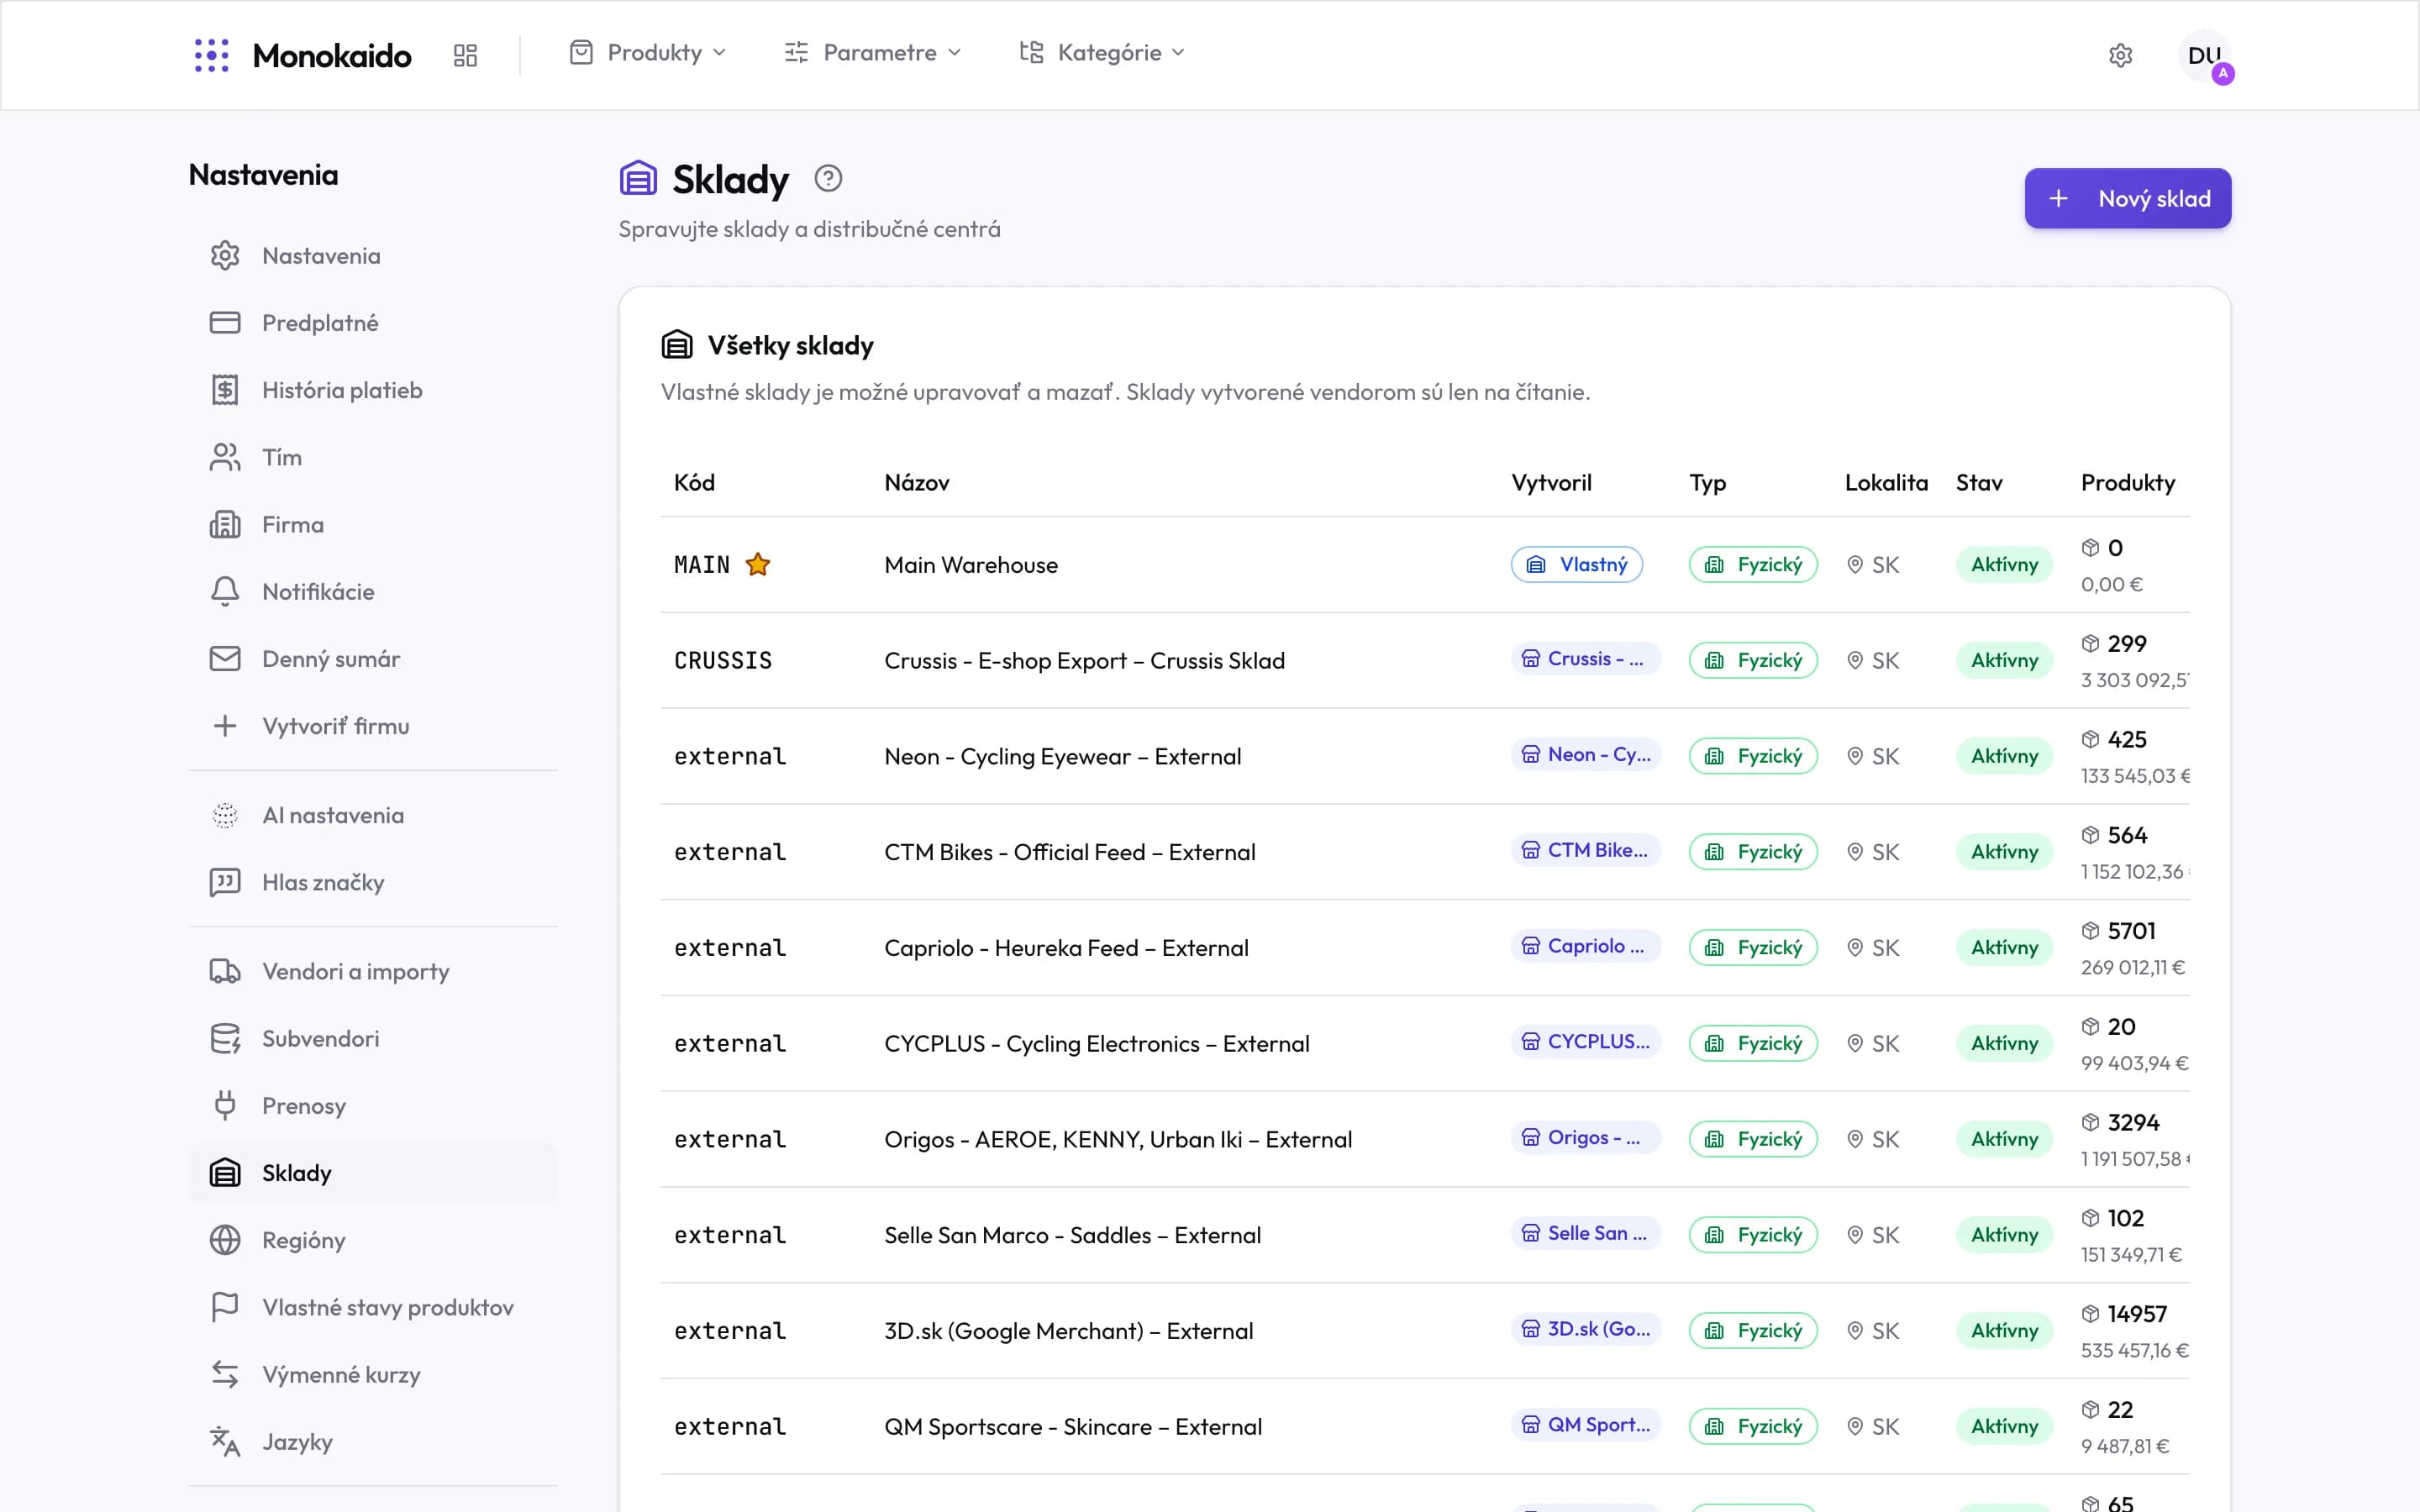The image size is (2420, 1512).
Task: Sort by the Produkty column header
Action: pyautogui.click(x=2127, y=483)
